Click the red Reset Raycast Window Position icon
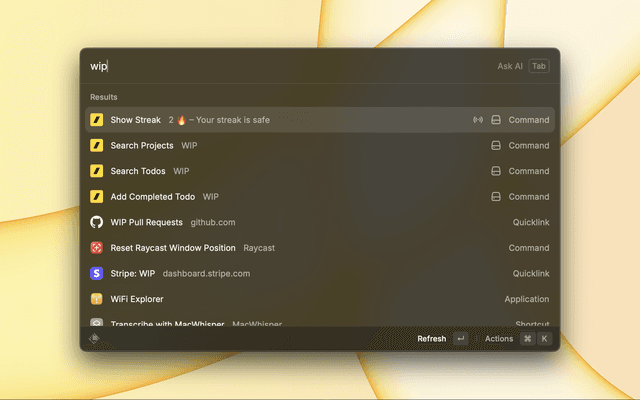This screenshot has width=640, height=400. 97,248
